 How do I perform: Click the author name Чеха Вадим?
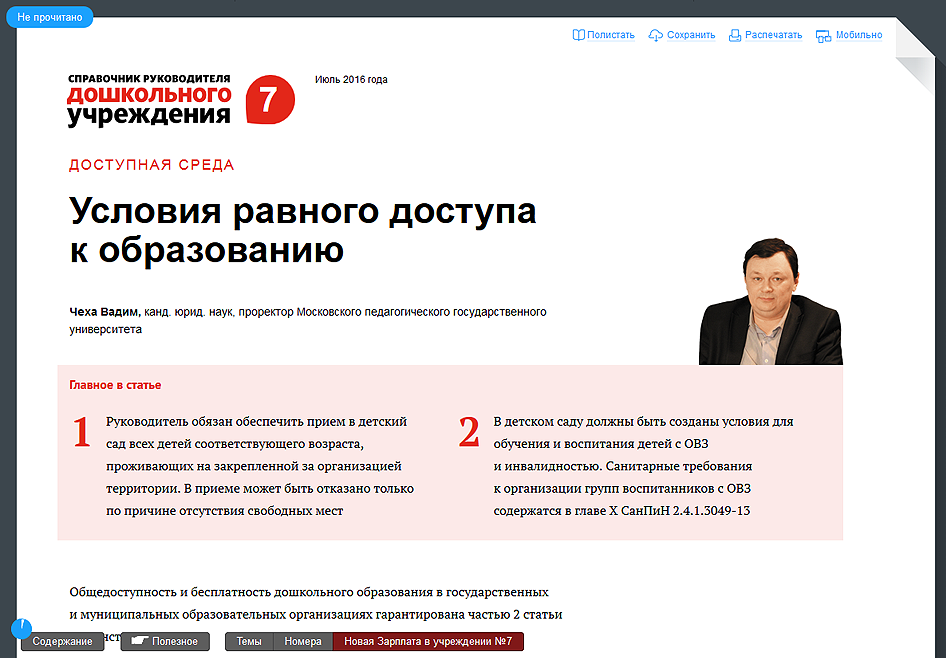pyautogui.click(x=105, y=312)
